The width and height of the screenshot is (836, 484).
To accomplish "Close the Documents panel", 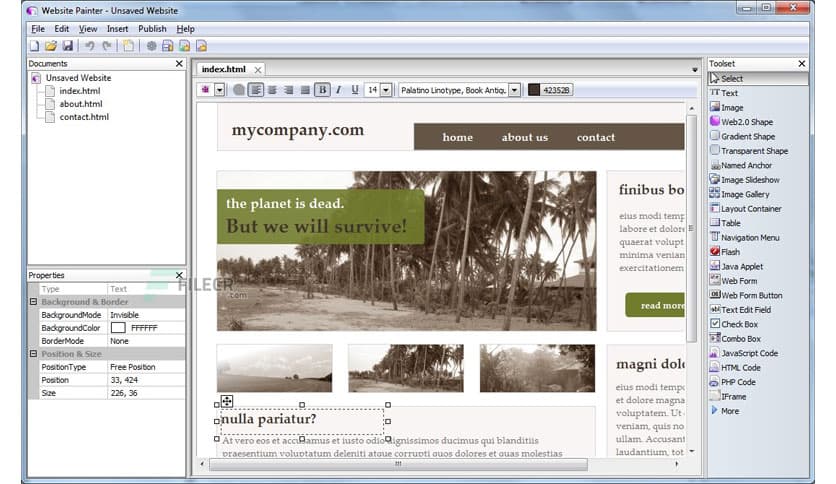I will 179,63.
